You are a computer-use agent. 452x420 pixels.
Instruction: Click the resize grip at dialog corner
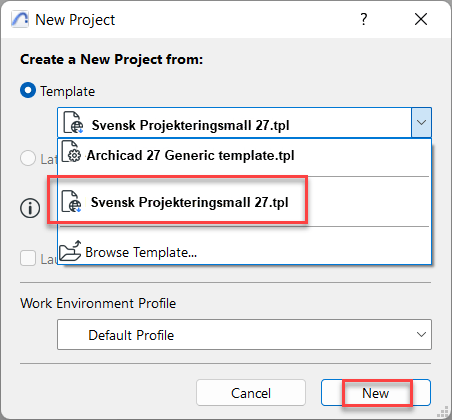click(x=443, y=412)
